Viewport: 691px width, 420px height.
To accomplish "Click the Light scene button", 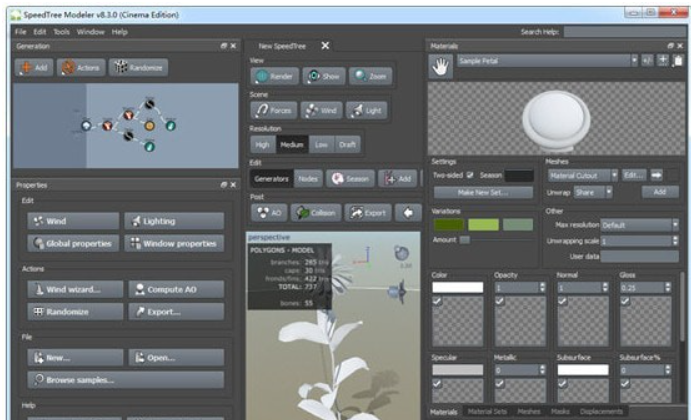I will point(367,110).
